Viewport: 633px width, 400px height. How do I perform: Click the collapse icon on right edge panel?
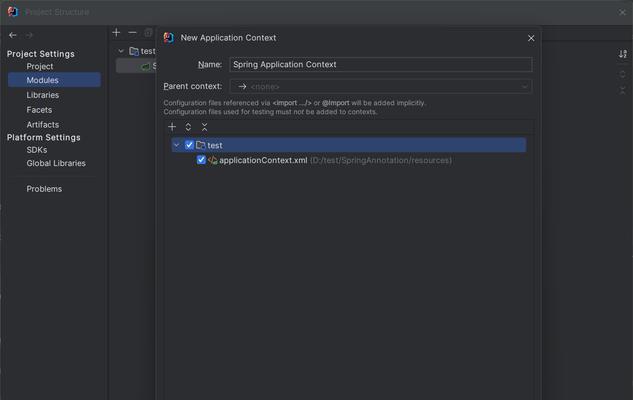[623, 90]
